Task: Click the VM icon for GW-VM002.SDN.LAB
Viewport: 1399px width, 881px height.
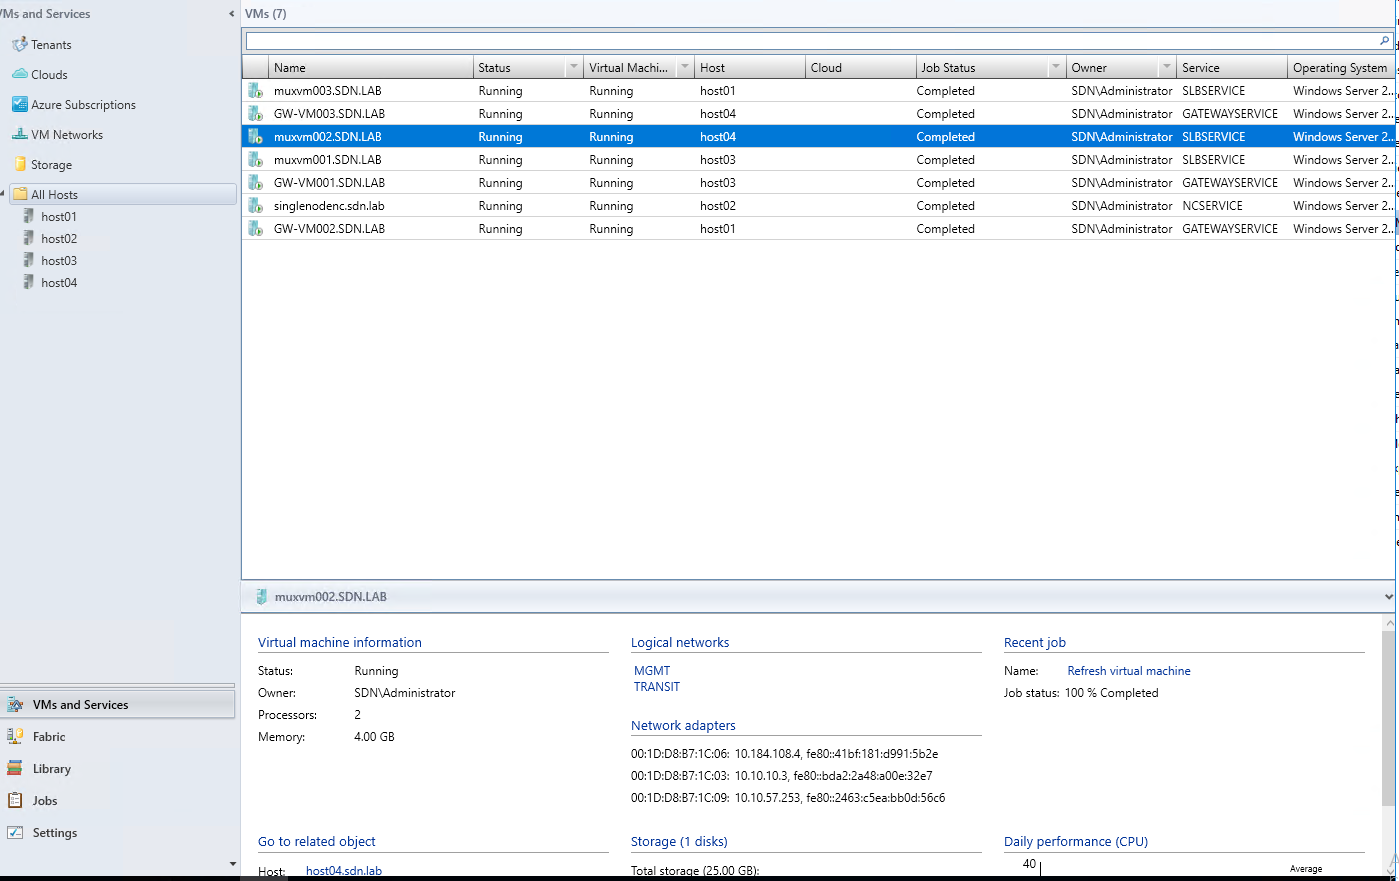Action: pyautogui.click(x=256, y=228)
